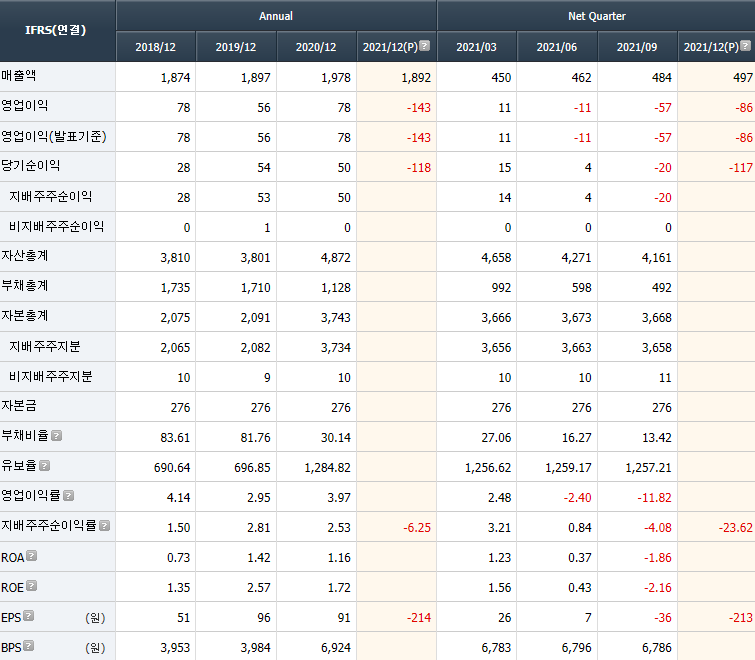Click 2021/03 부채총계 value 992

pos(501,287)
